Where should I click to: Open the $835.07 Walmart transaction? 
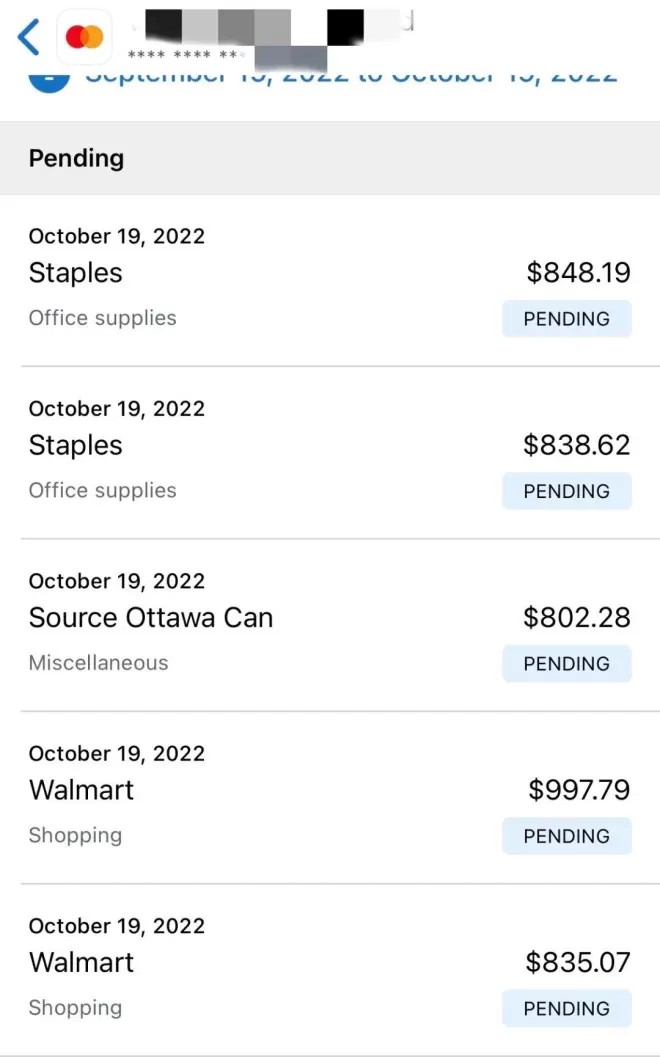click(330, 971)
